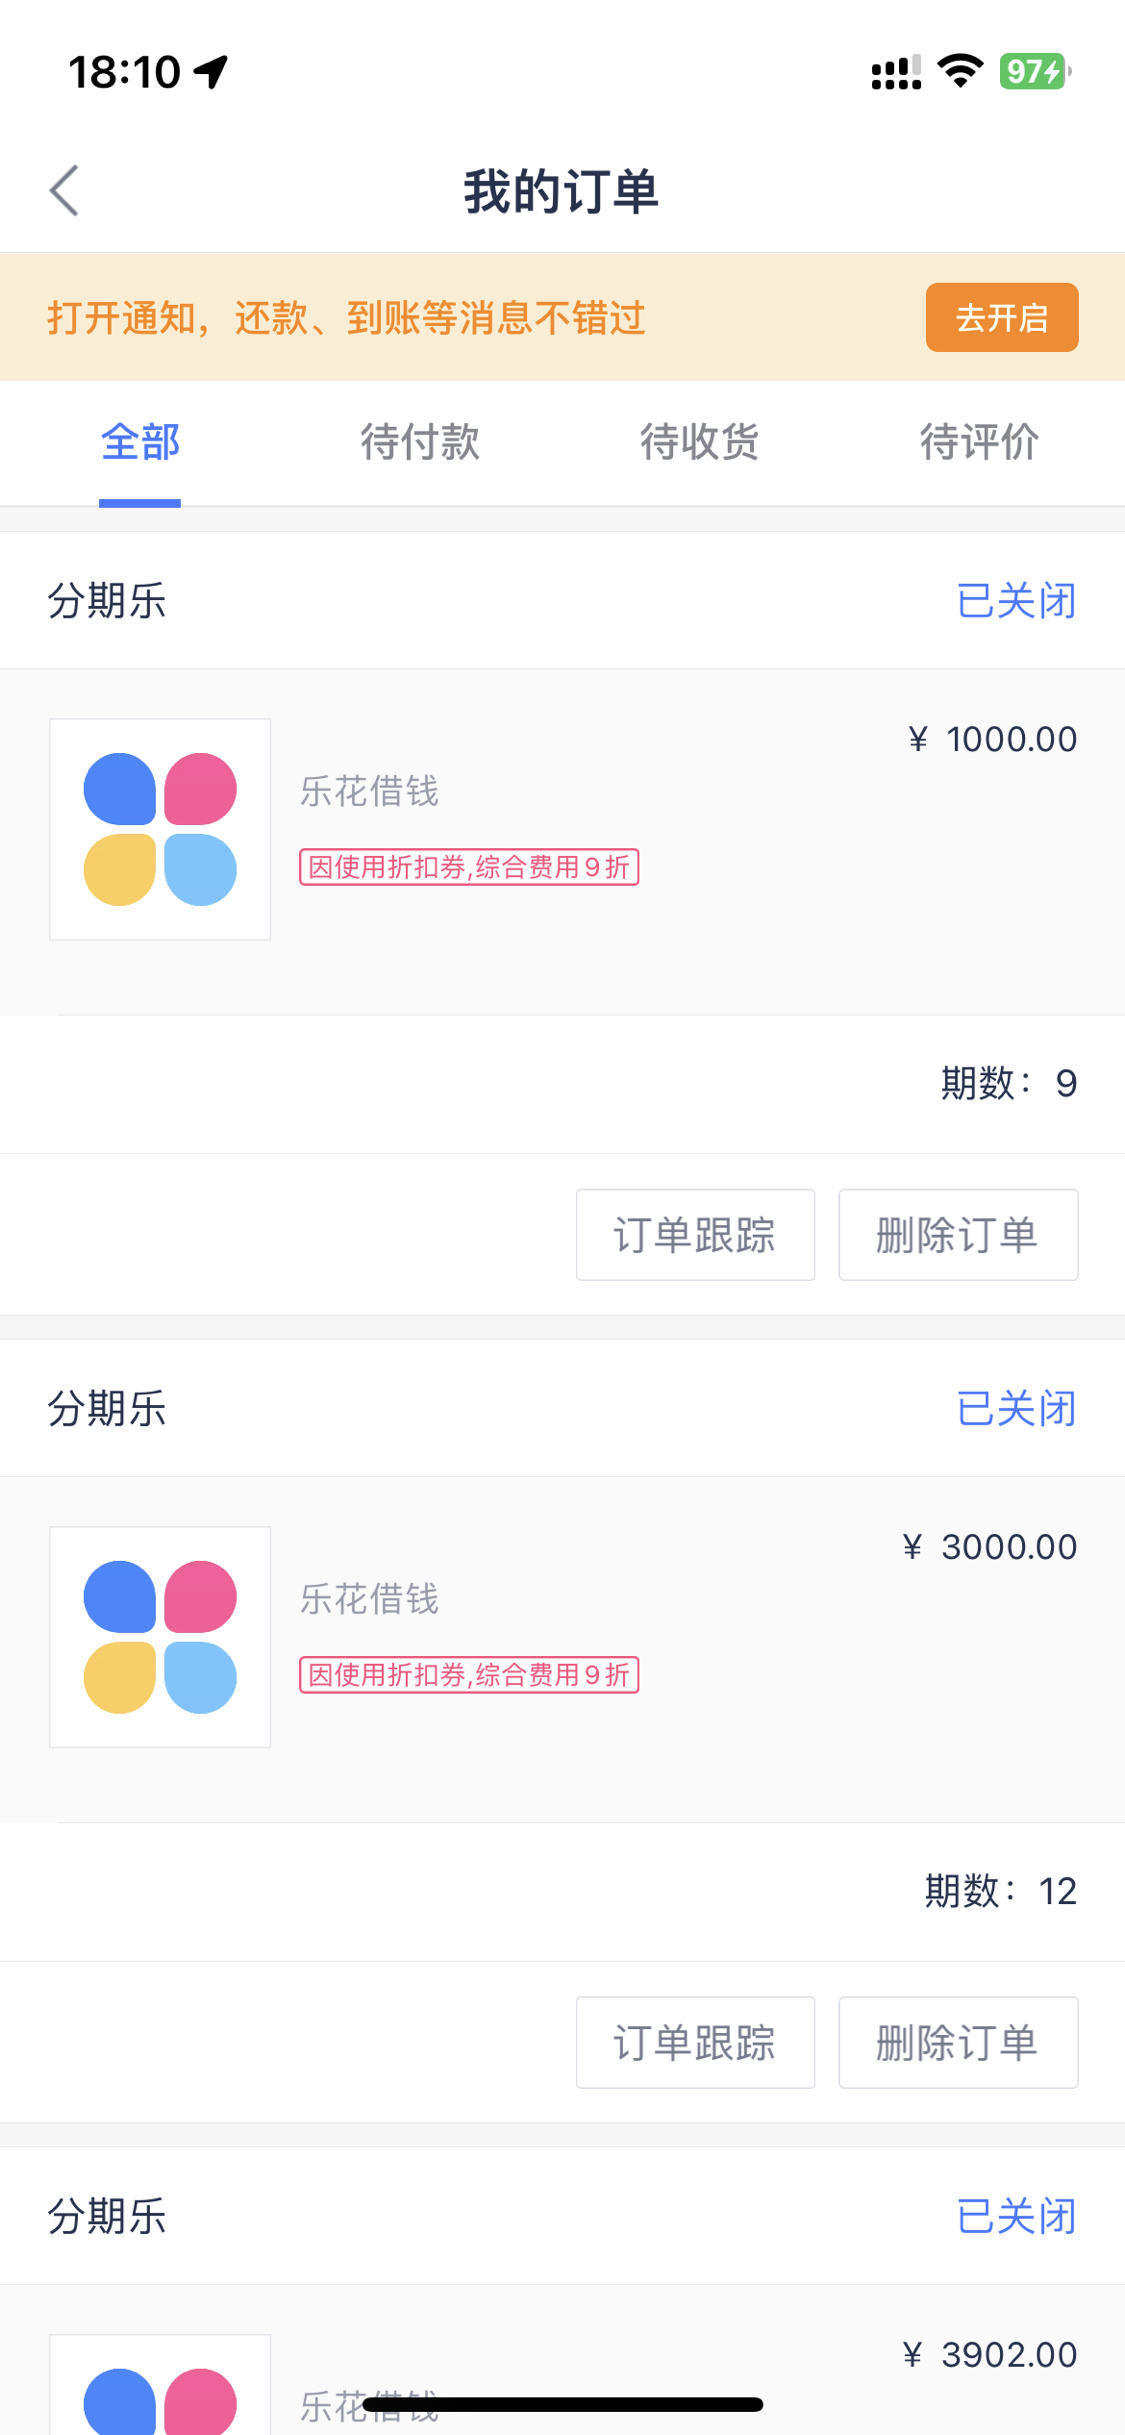Tap 订单跟踪 for the ¥3000.00 order

pyautogui.click(x=695, y=2043)
